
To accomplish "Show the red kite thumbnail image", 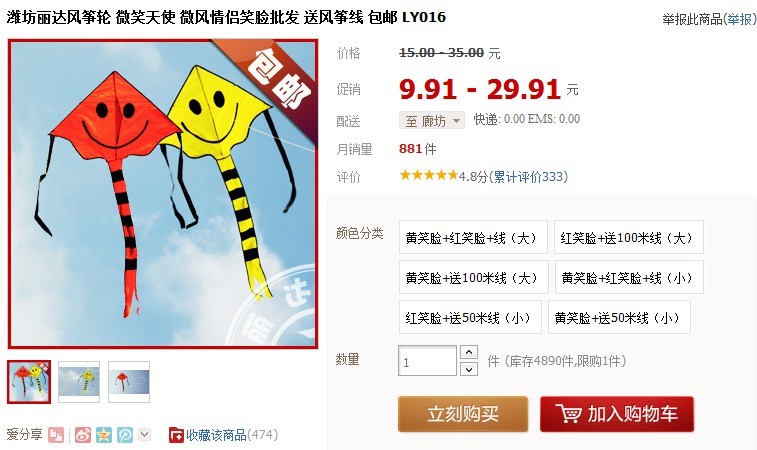I will (129, 381).
